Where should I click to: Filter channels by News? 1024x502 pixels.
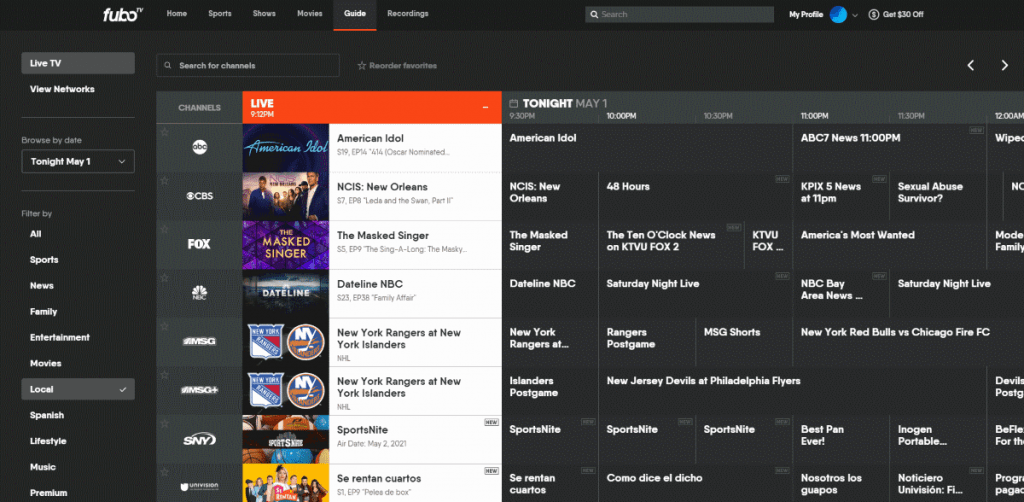coord(42,285)
